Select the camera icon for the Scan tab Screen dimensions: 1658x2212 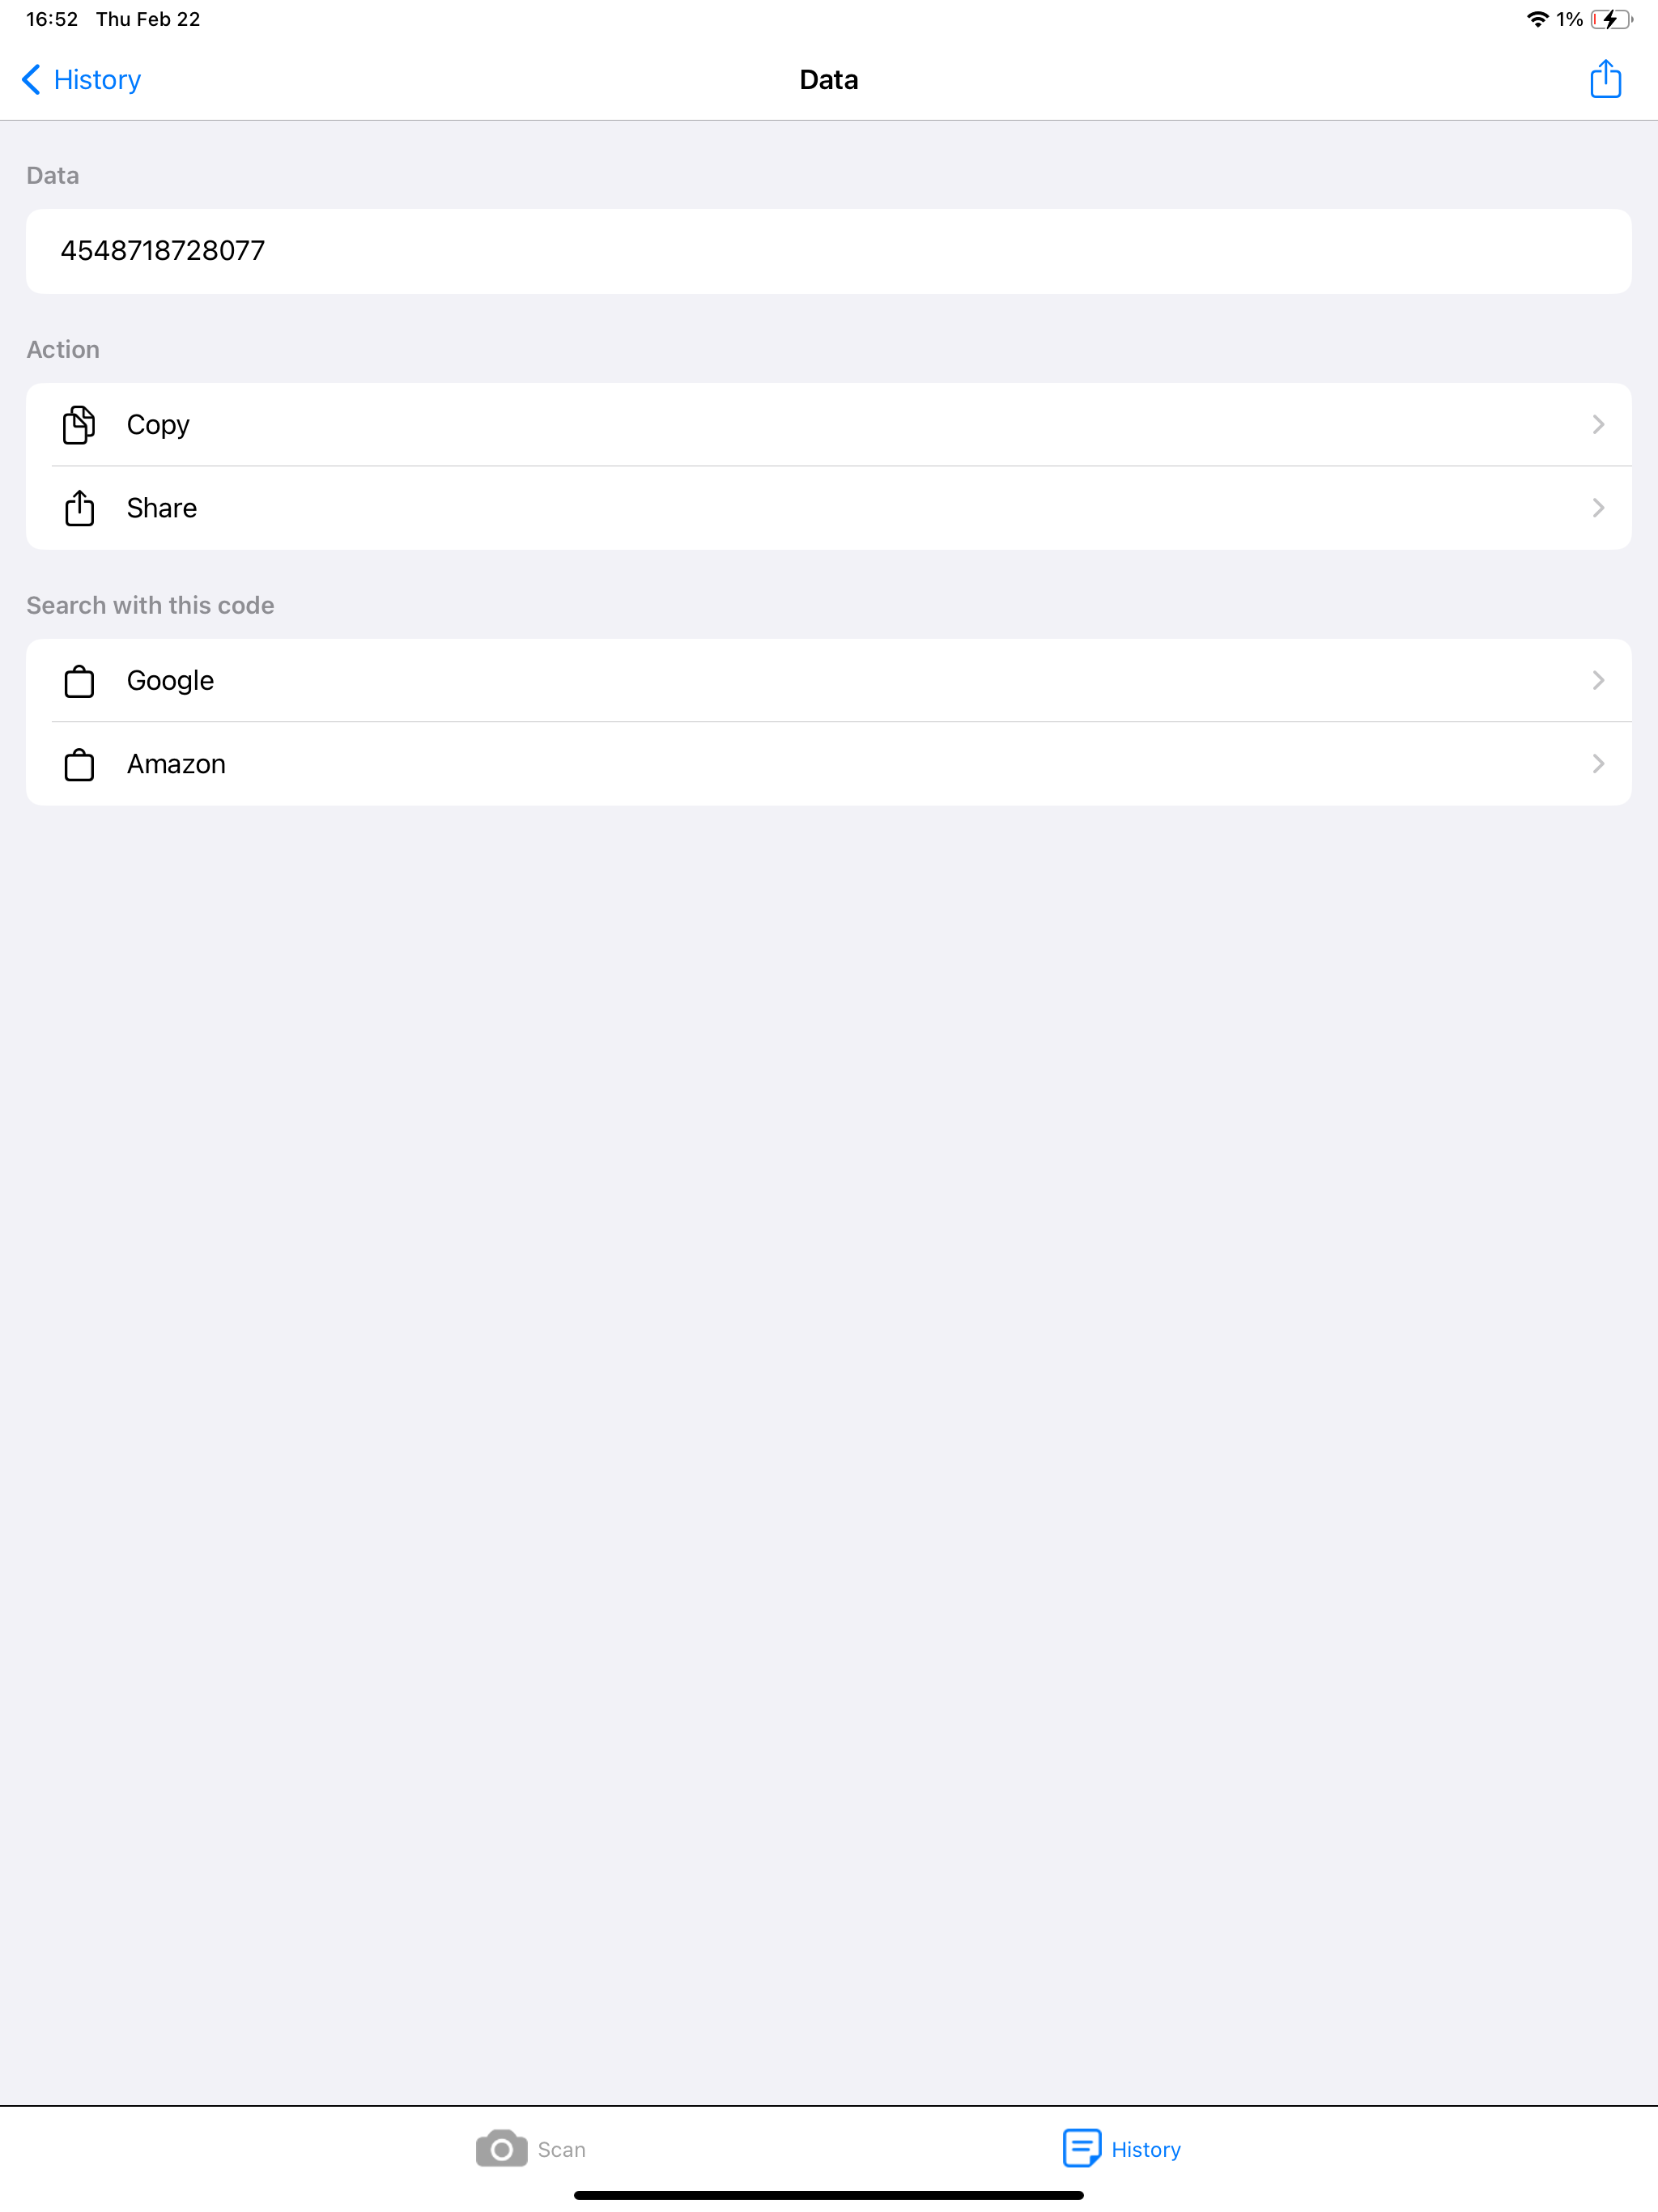[x=502, y=2148]
